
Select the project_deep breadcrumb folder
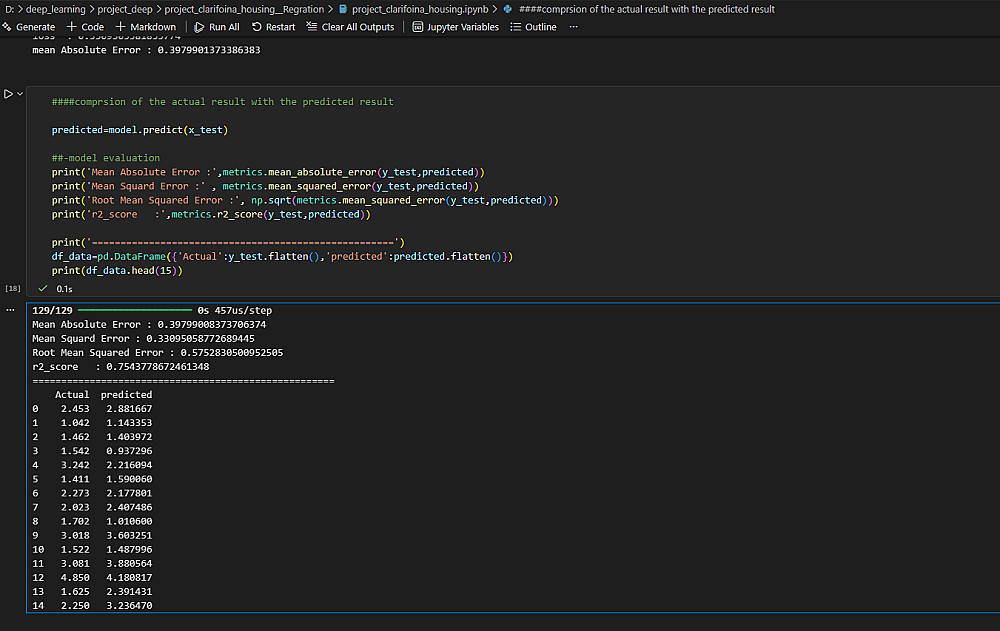(x=125, y=9)
